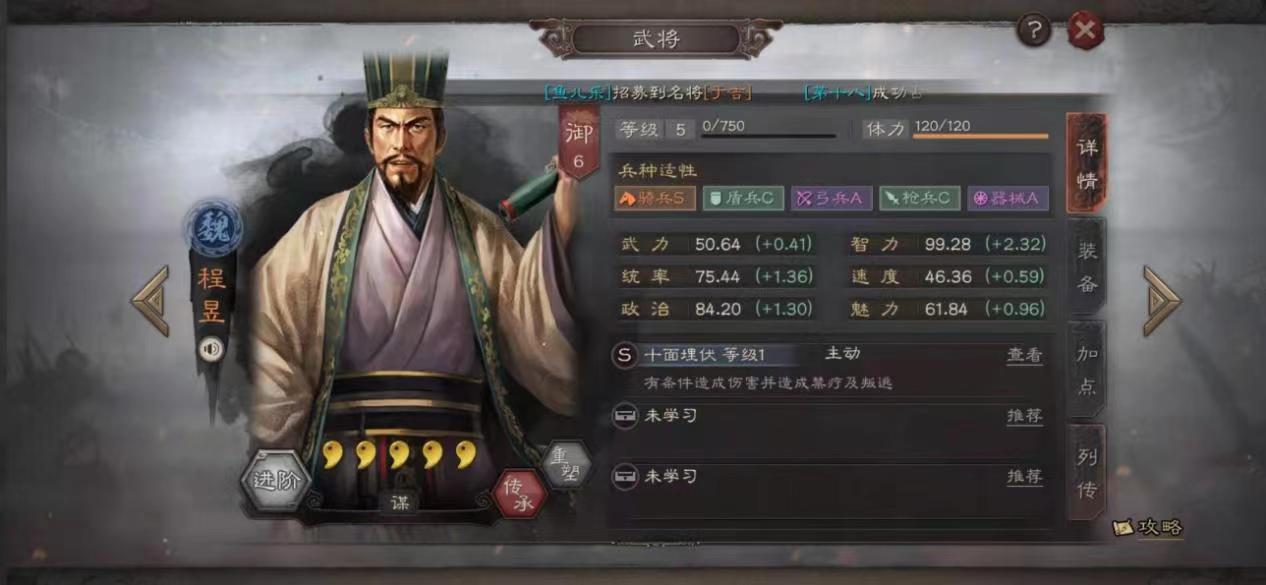Go to next general with right arrow
The width and height of the screenshot is (1266, 585).
(x=1162, y=300)
